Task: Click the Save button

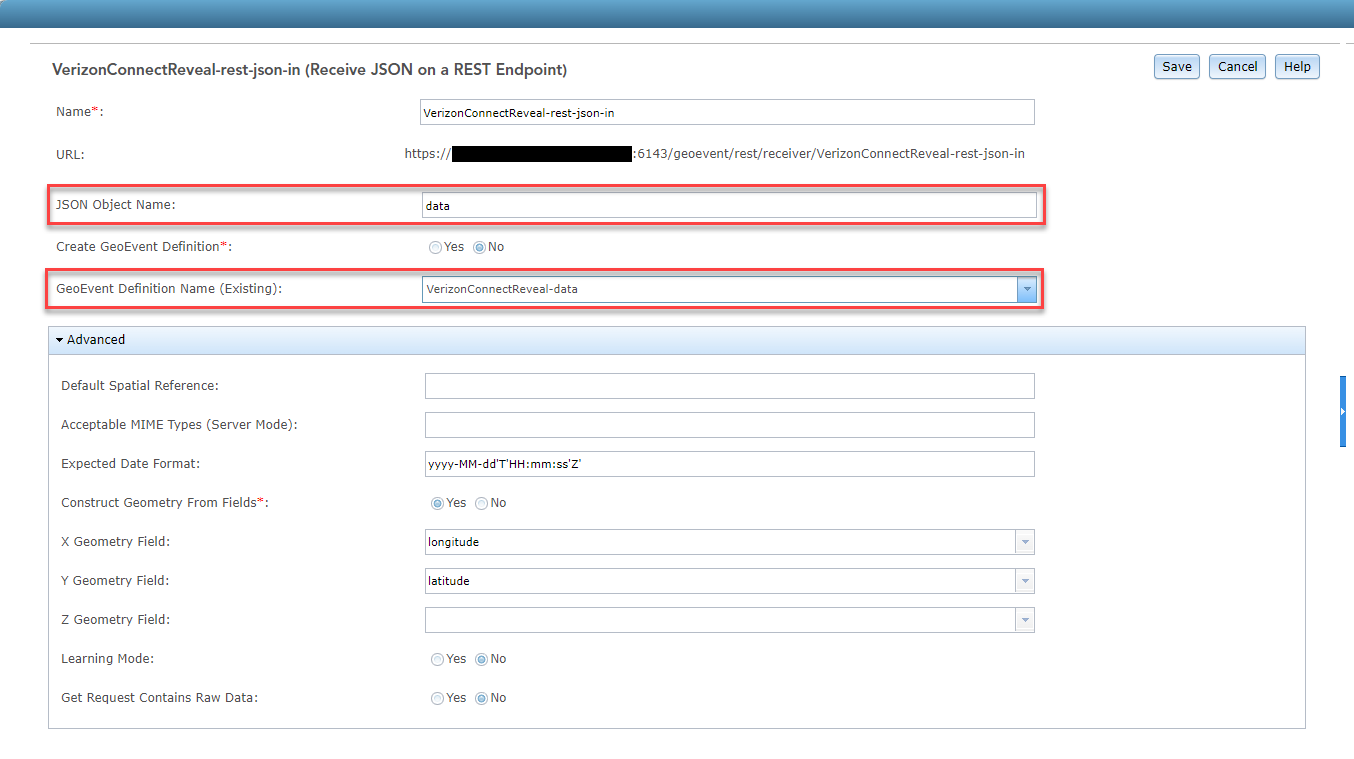Action: pyautogui.click(x=1177, y=67)
